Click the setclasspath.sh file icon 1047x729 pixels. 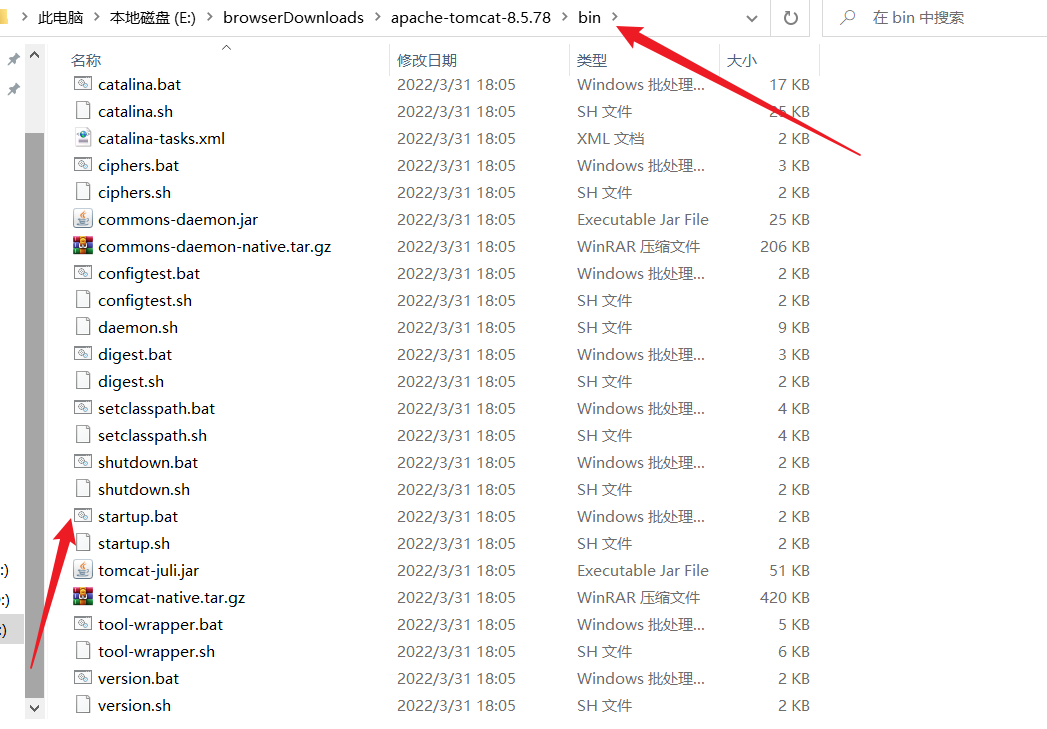click(83, 435)
